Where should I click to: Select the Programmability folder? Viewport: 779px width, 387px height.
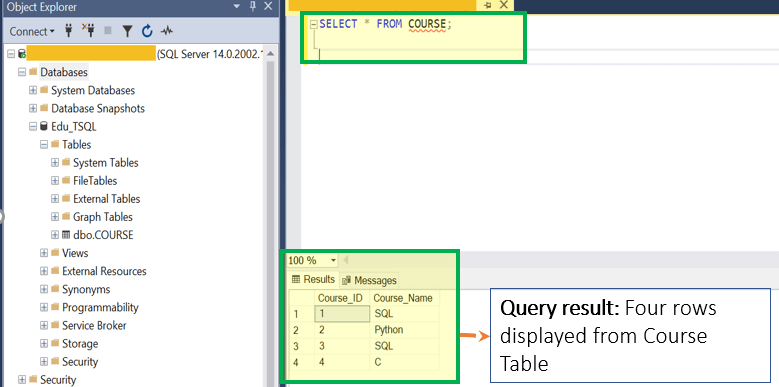click(100, 308)
